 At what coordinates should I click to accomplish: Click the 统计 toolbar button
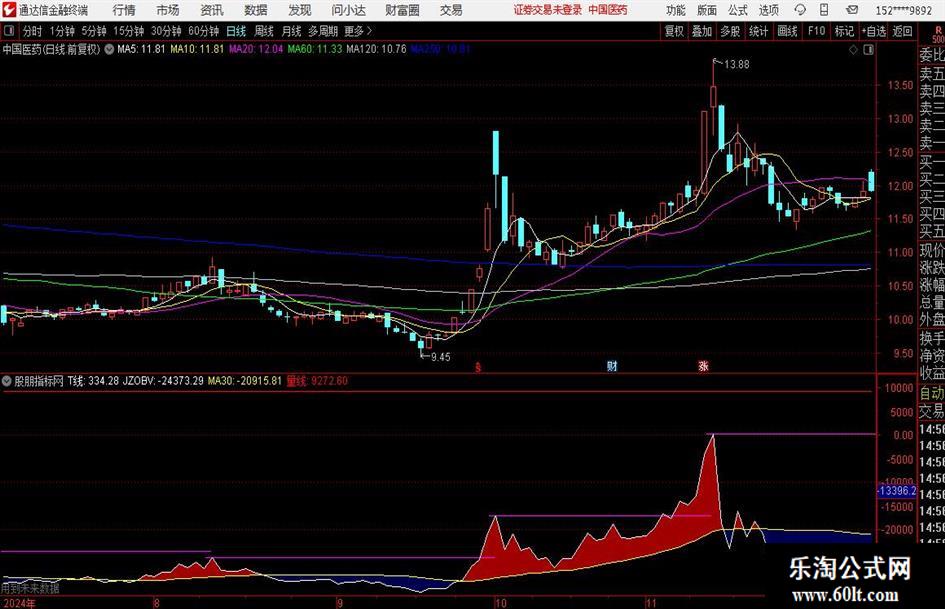coord(758,31)
